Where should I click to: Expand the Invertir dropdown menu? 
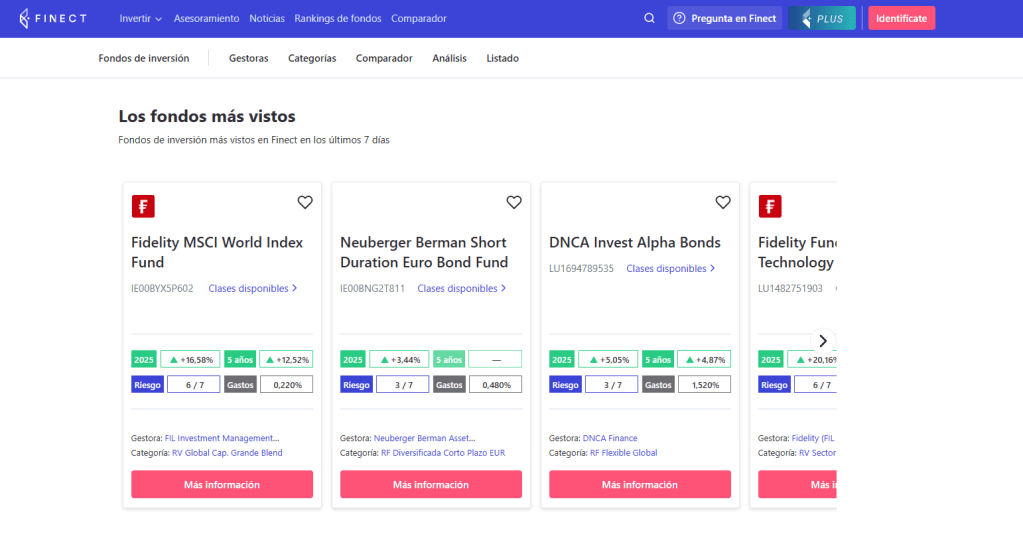click(140, 18)
